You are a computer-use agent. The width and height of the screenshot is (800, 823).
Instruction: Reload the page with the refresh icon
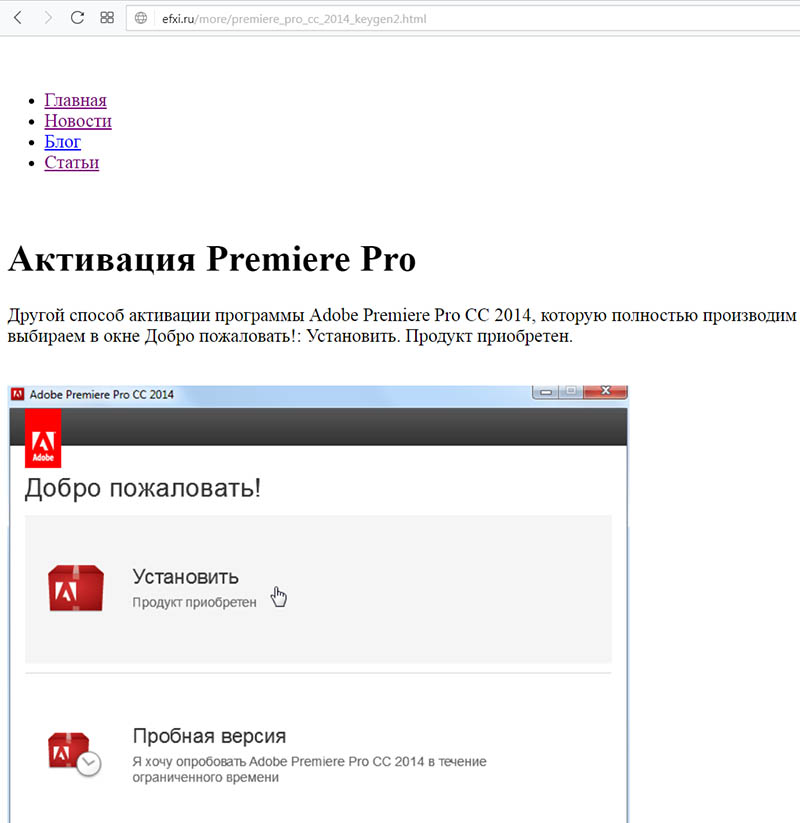tap(77, 18)
